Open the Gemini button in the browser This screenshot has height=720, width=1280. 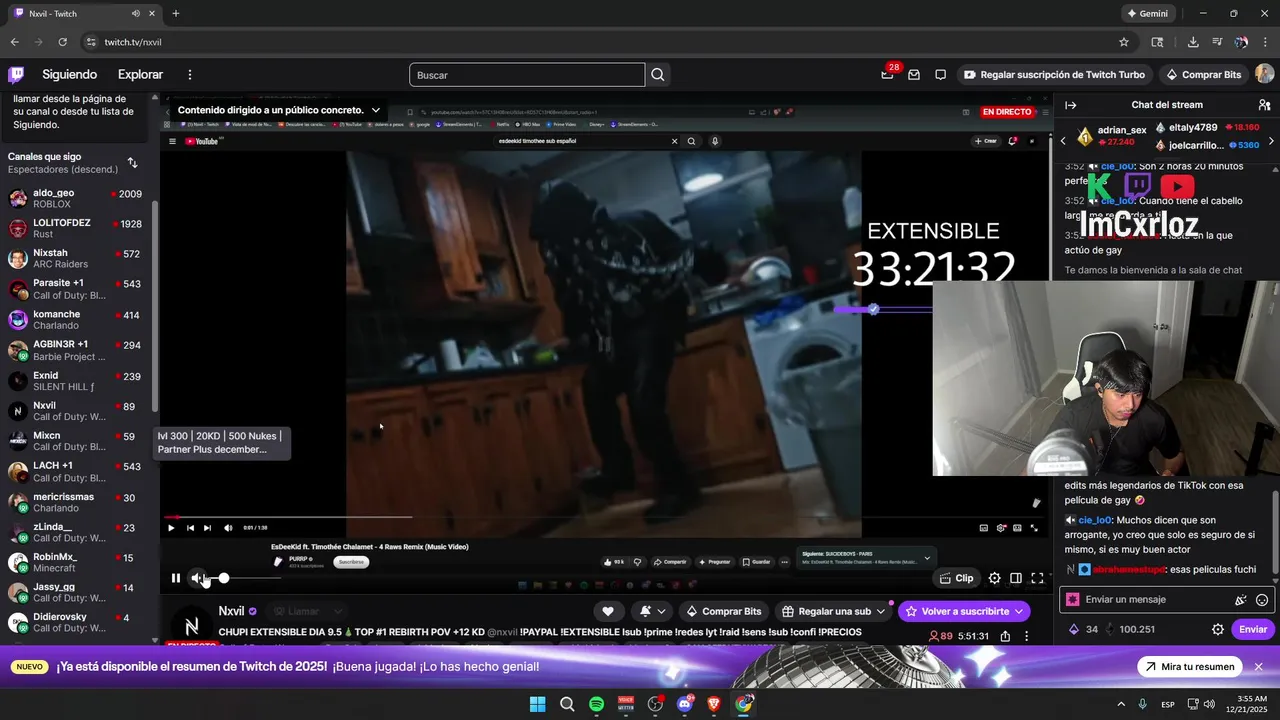point(1147,13)
